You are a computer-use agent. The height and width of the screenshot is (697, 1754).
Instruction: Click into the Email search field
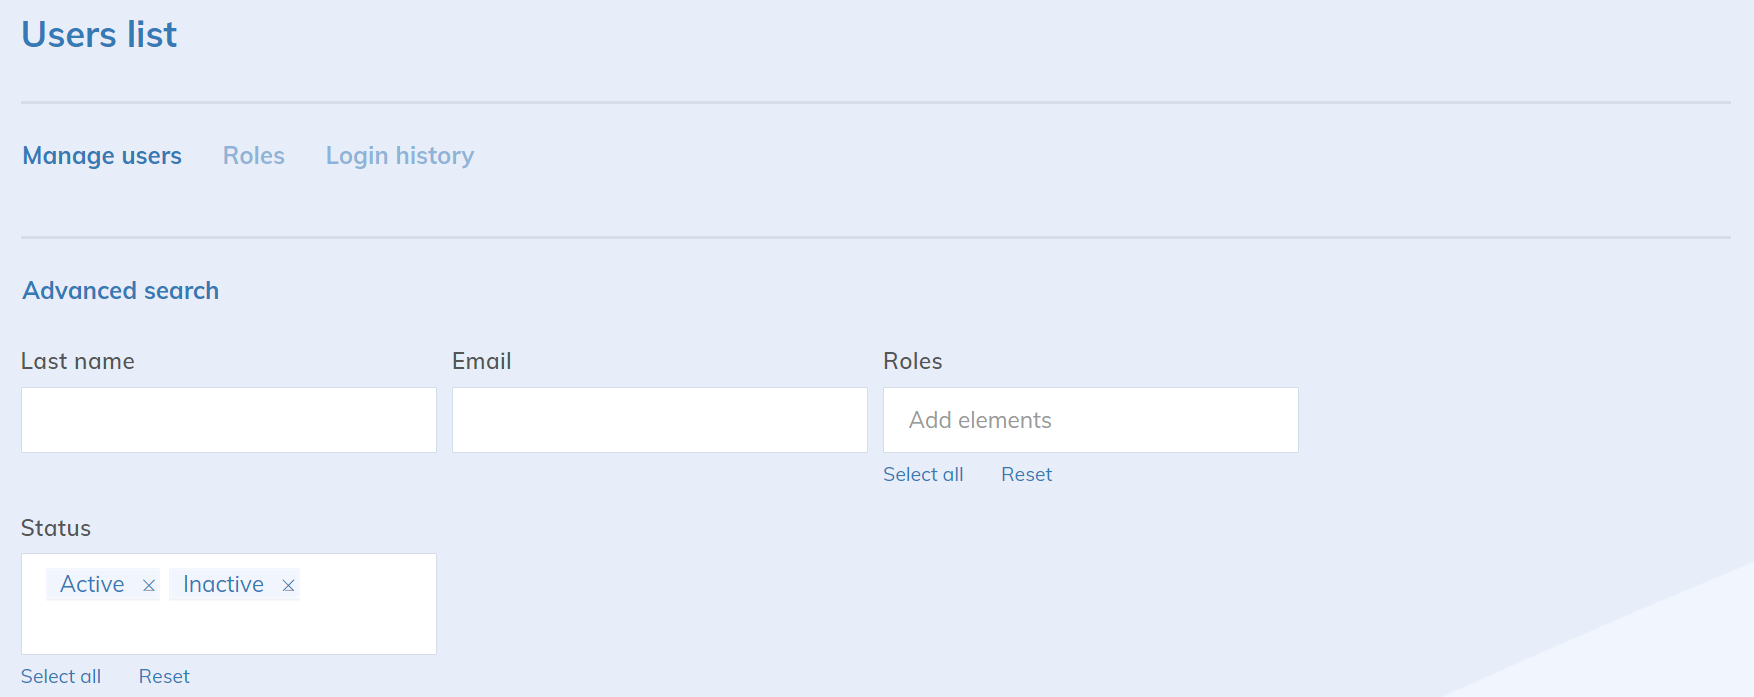click(x=660, y=420)
